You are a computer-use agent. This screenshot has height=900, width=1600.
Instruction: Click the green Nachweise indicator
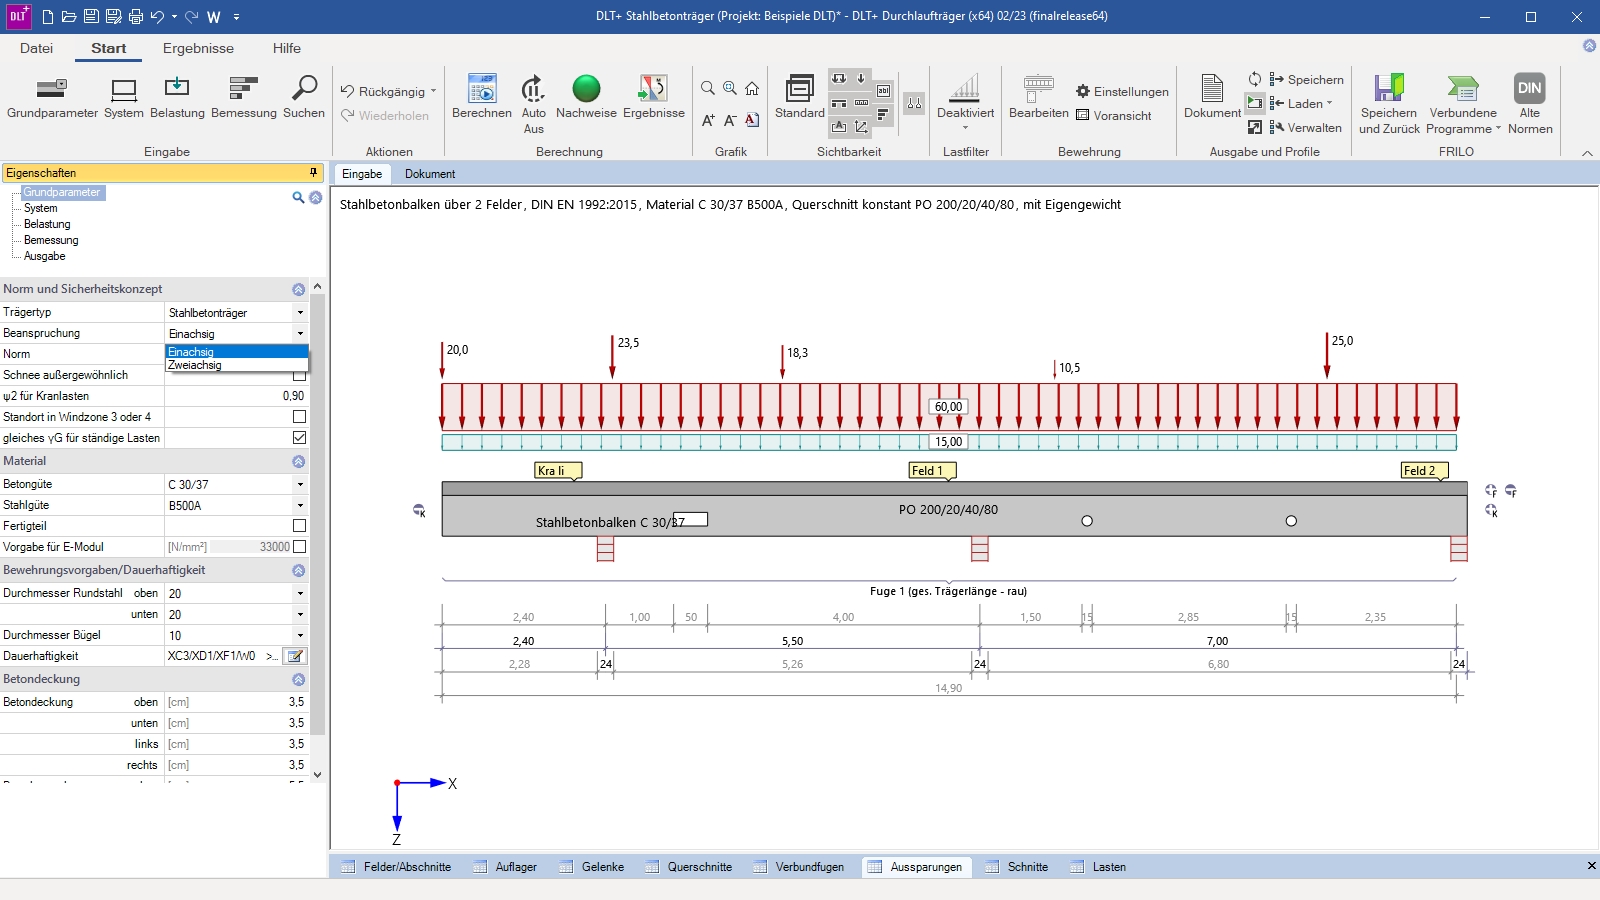(x=586, y=89)
